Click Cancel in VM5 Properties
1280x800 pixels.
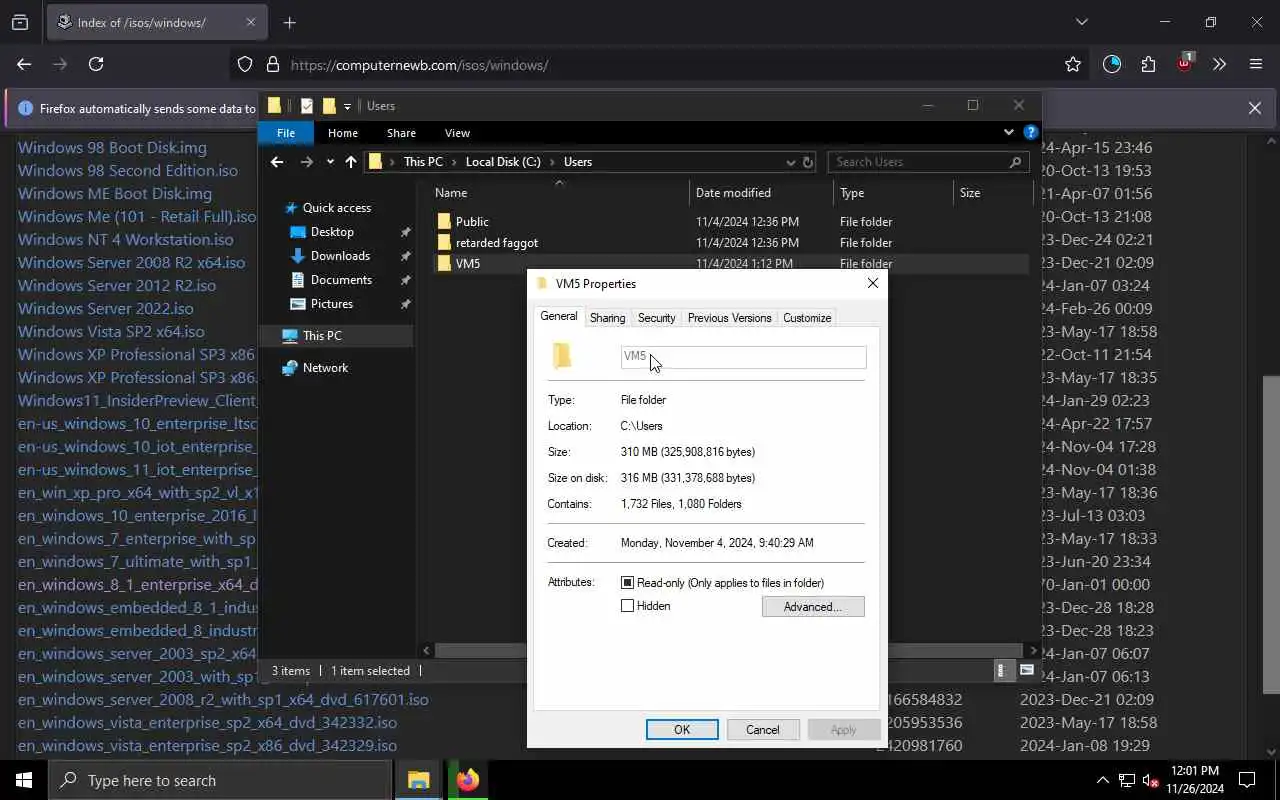pyautogui.click(x=762, y=730)
